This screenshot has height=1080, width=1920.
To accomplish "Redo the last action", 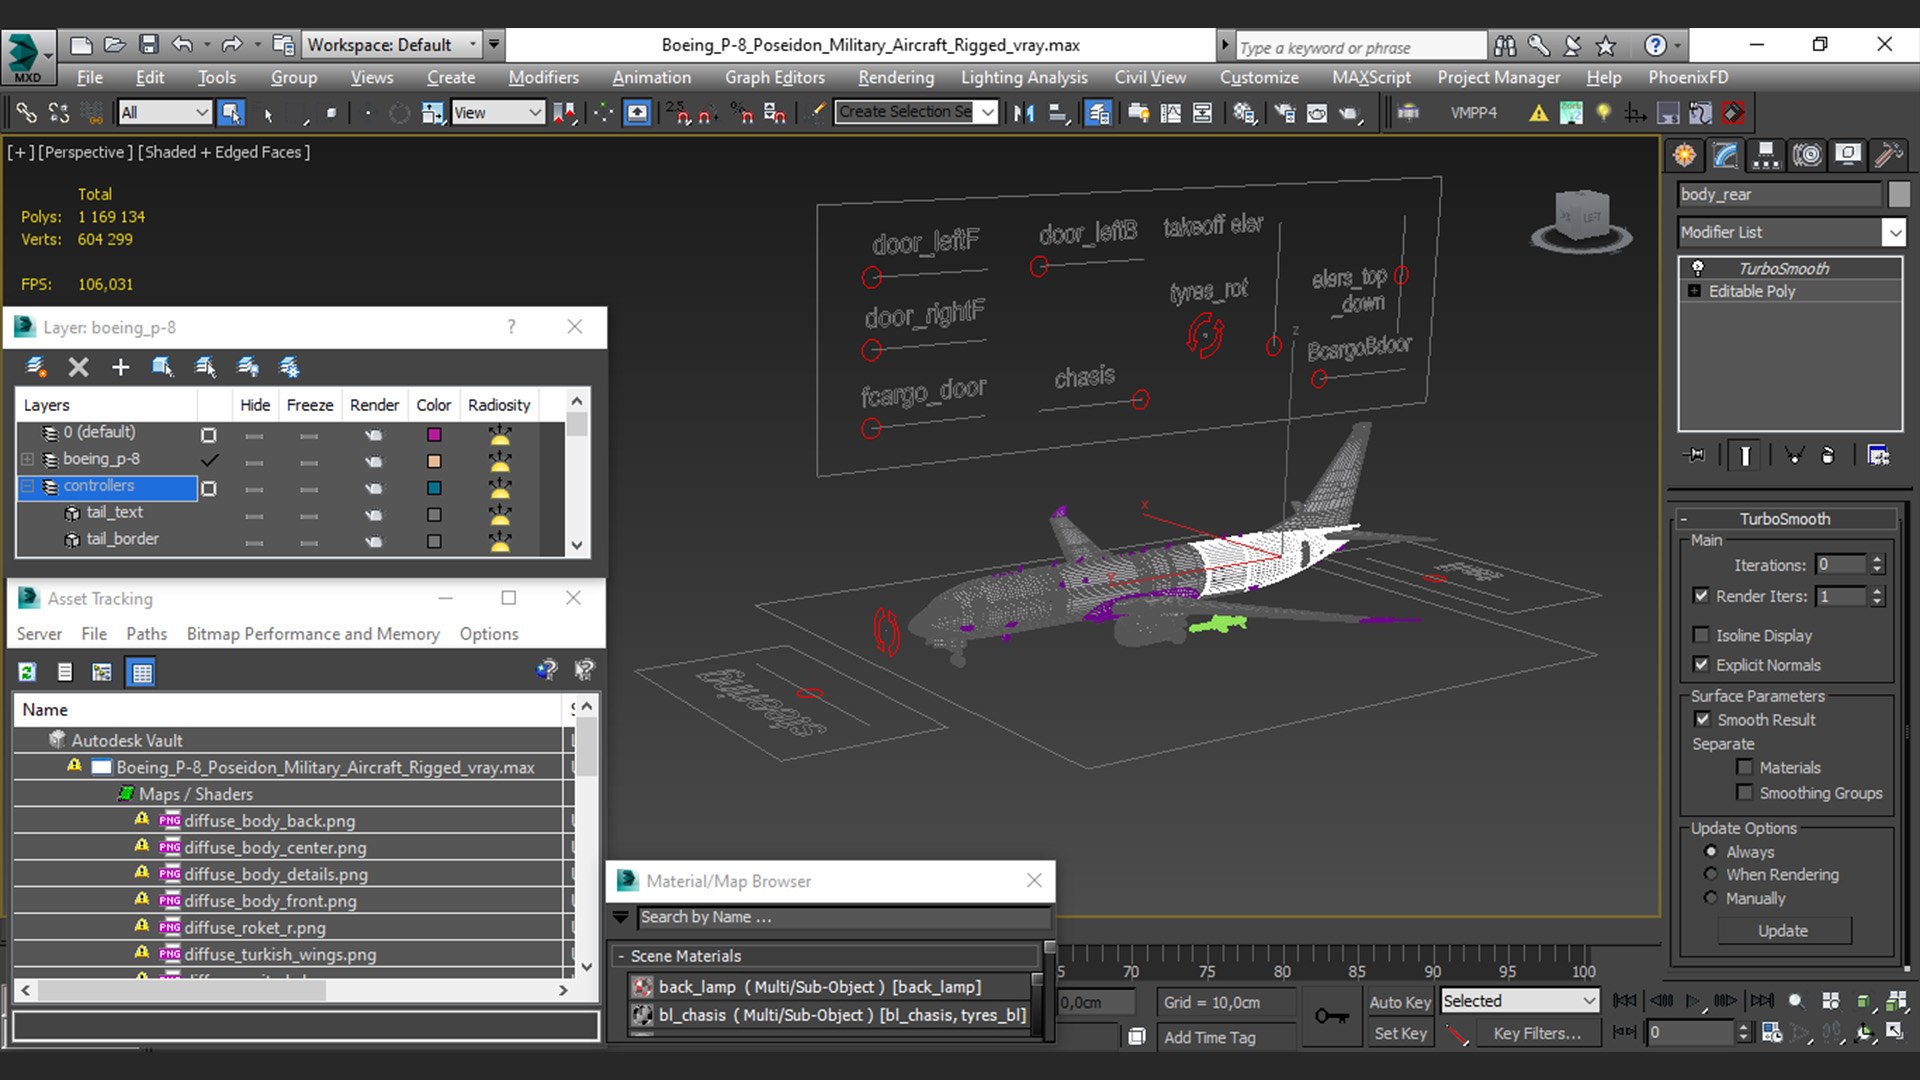I will (231, 45).
